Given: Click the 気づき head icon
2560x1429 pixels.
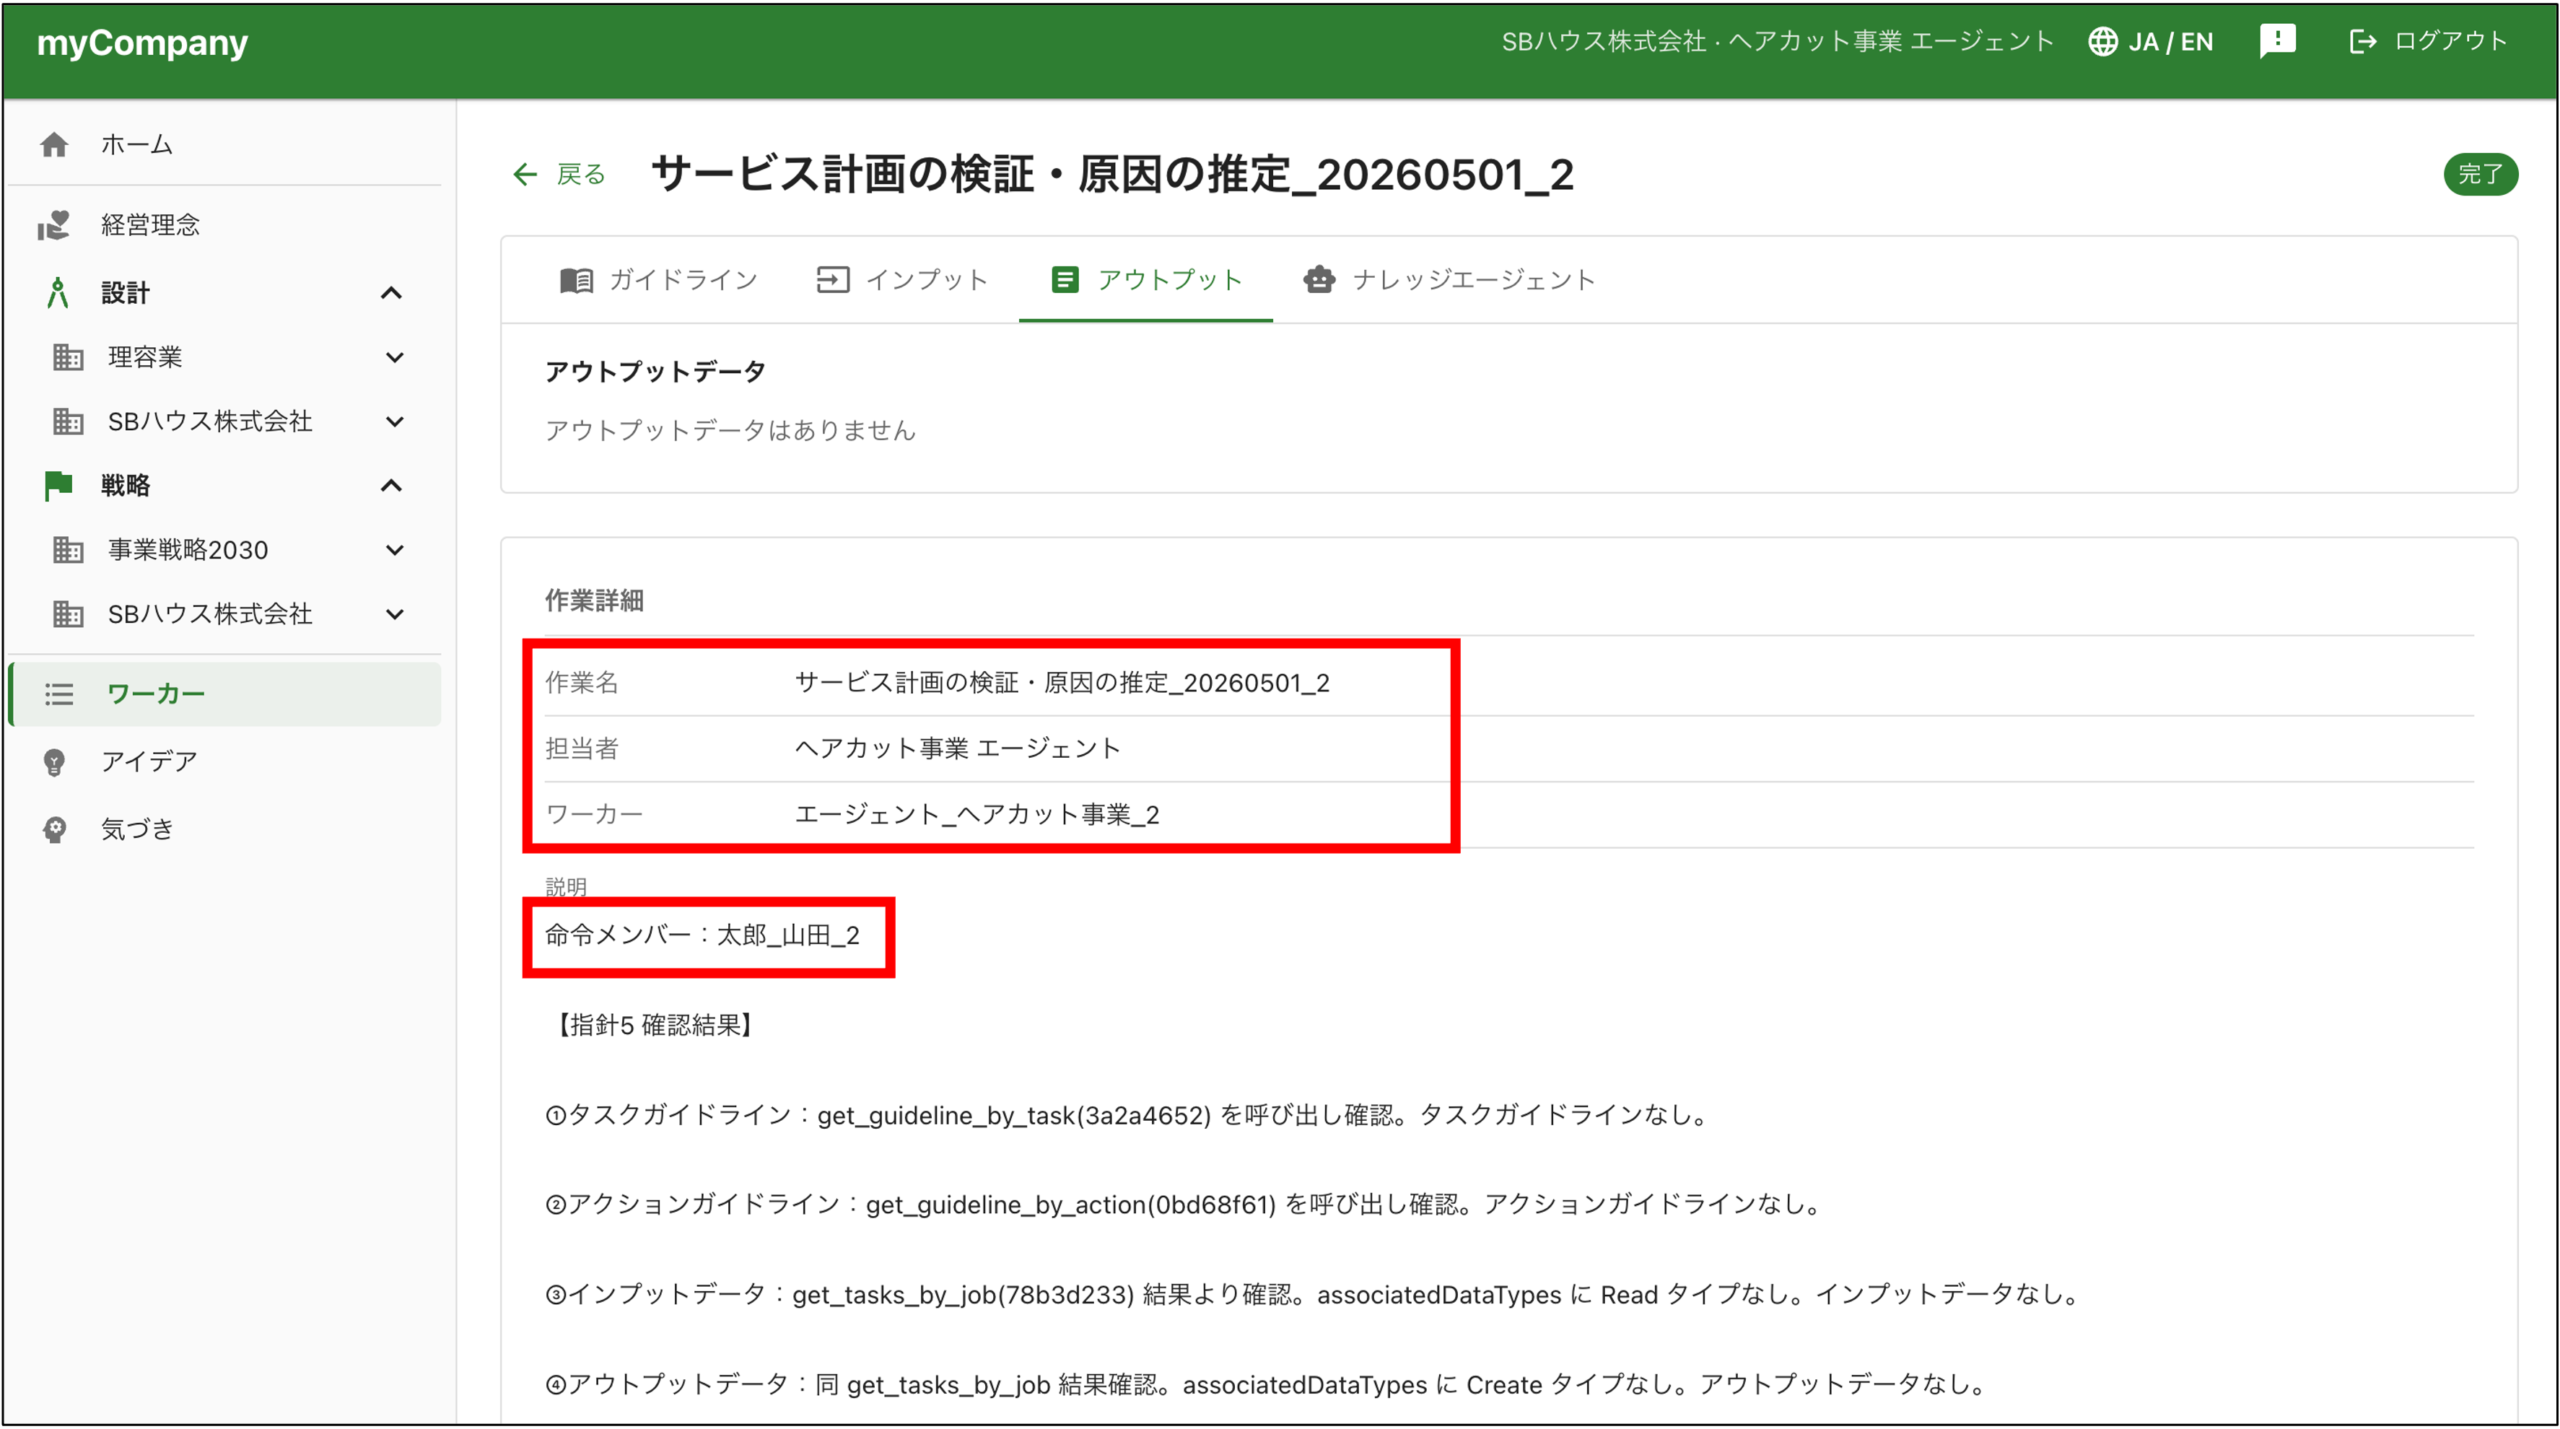Looking at the screenshot, I should pos(54,829).
